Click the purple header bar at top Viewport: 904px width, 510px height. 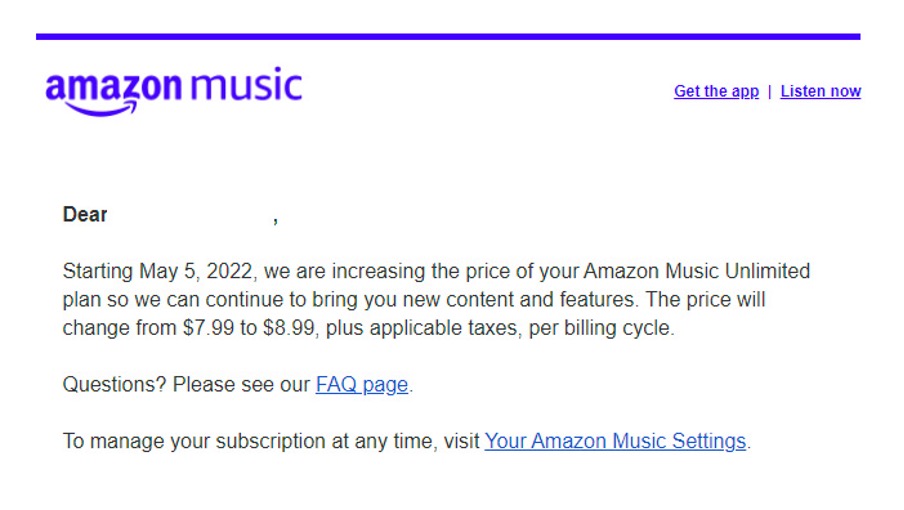[448, 37]
